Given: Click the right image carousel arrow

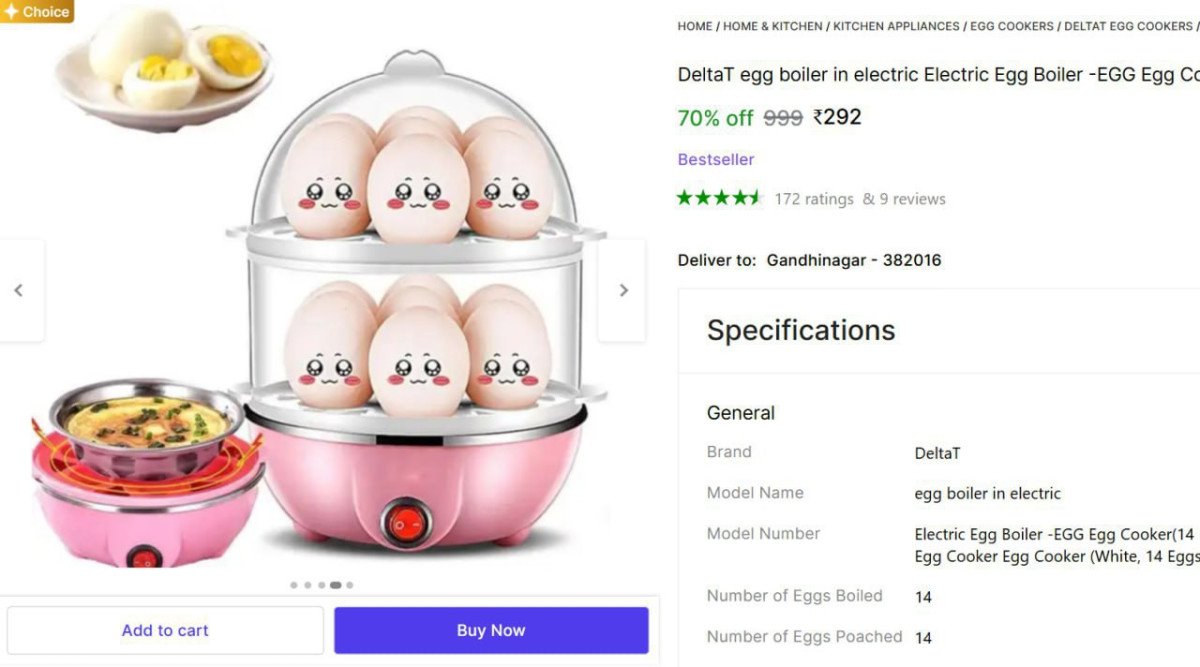Looking at the screenshot, I should (x=623, y=290).
